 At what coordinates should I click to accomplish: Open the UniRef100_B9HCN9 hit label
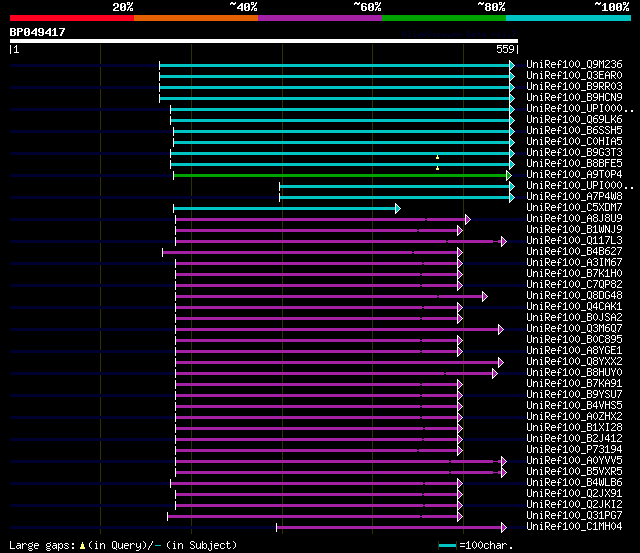click(574, 98)
